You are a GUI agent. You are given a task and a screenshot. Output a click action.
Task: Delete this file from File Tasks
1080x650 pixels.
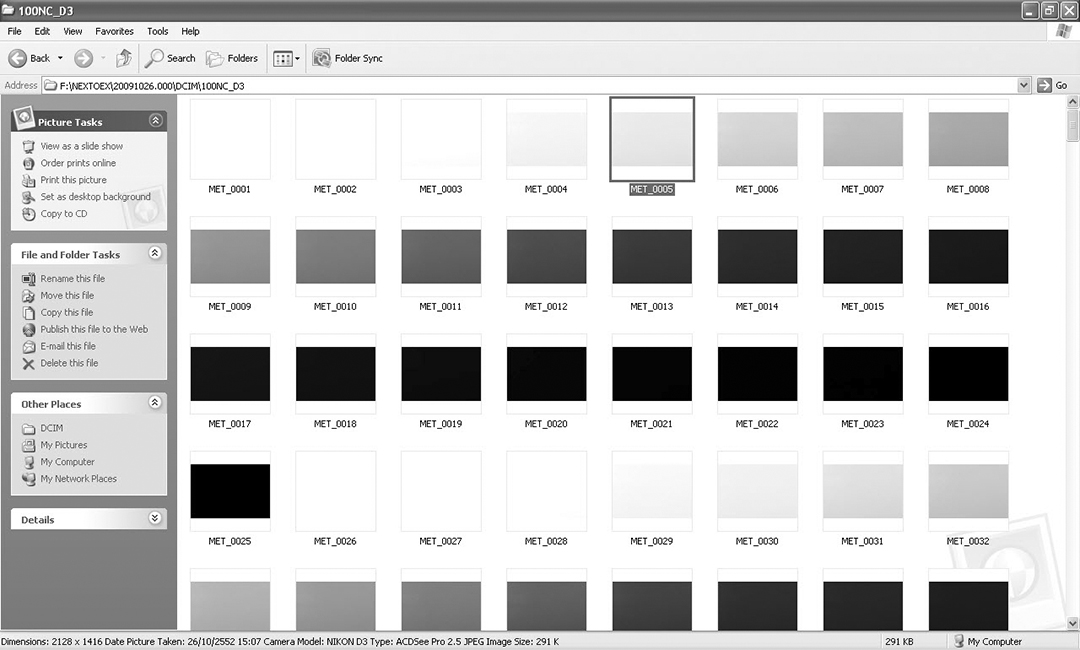click(x=69, y=363)
